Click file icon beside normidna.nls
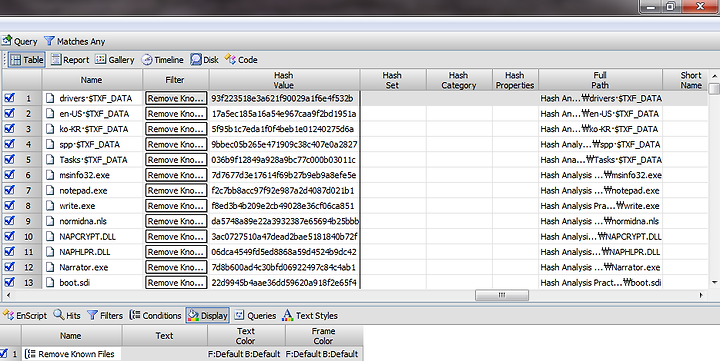 point(50,221)
